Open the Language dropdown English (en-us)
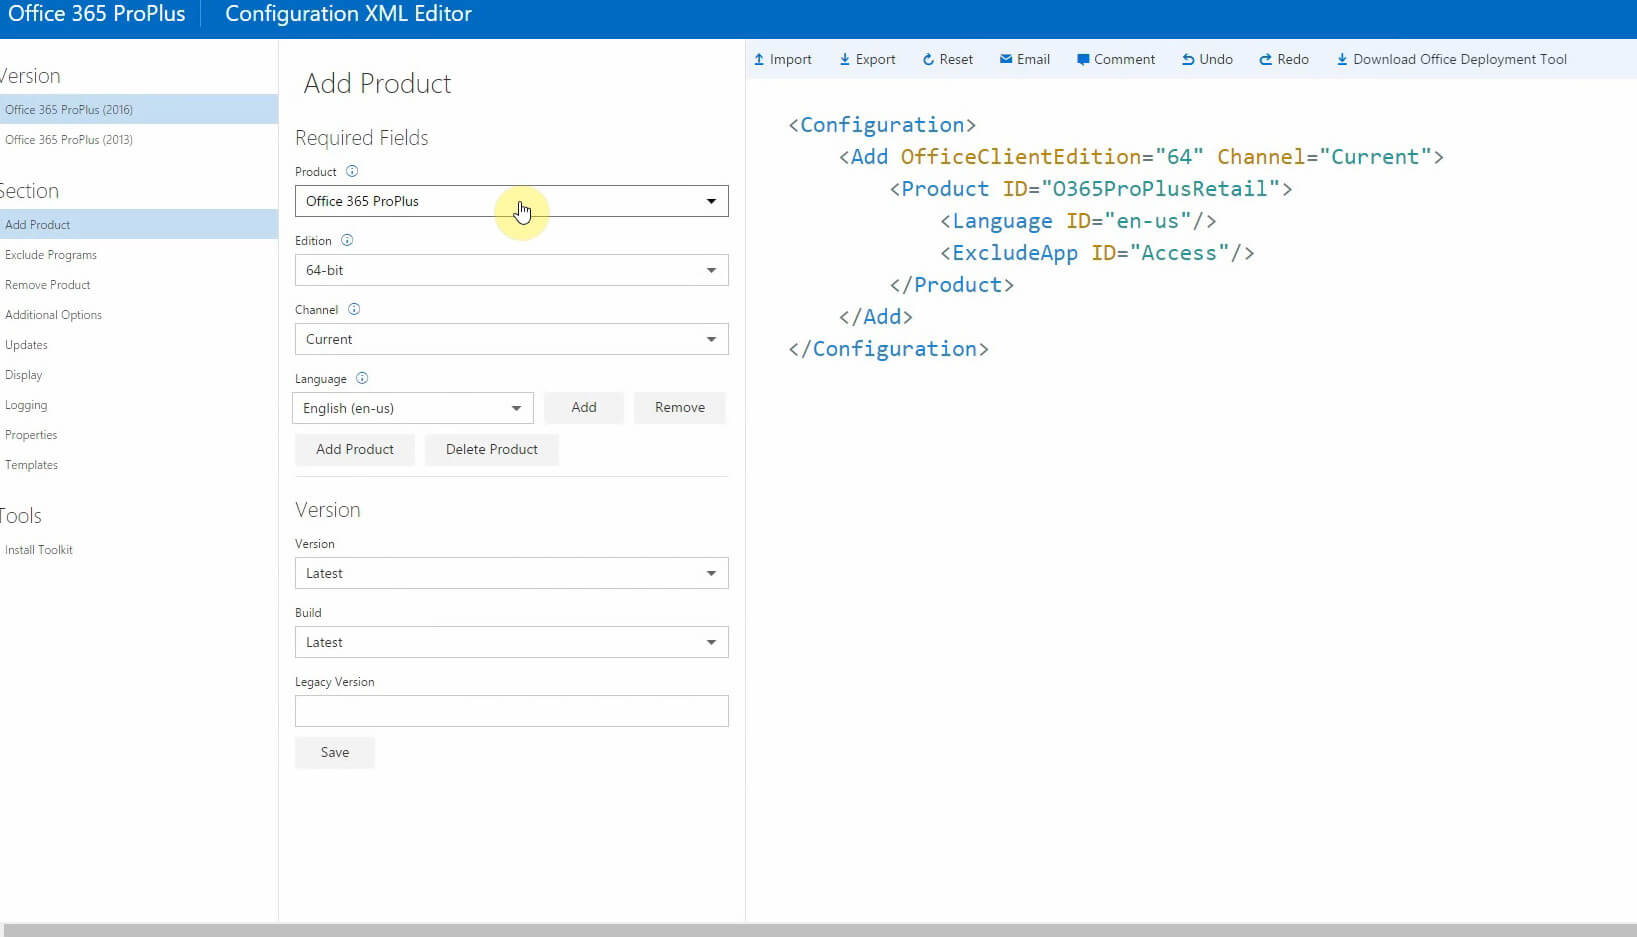Image resolution: width=1637 pixels, height=937 pixels. (x=412, y=408)
